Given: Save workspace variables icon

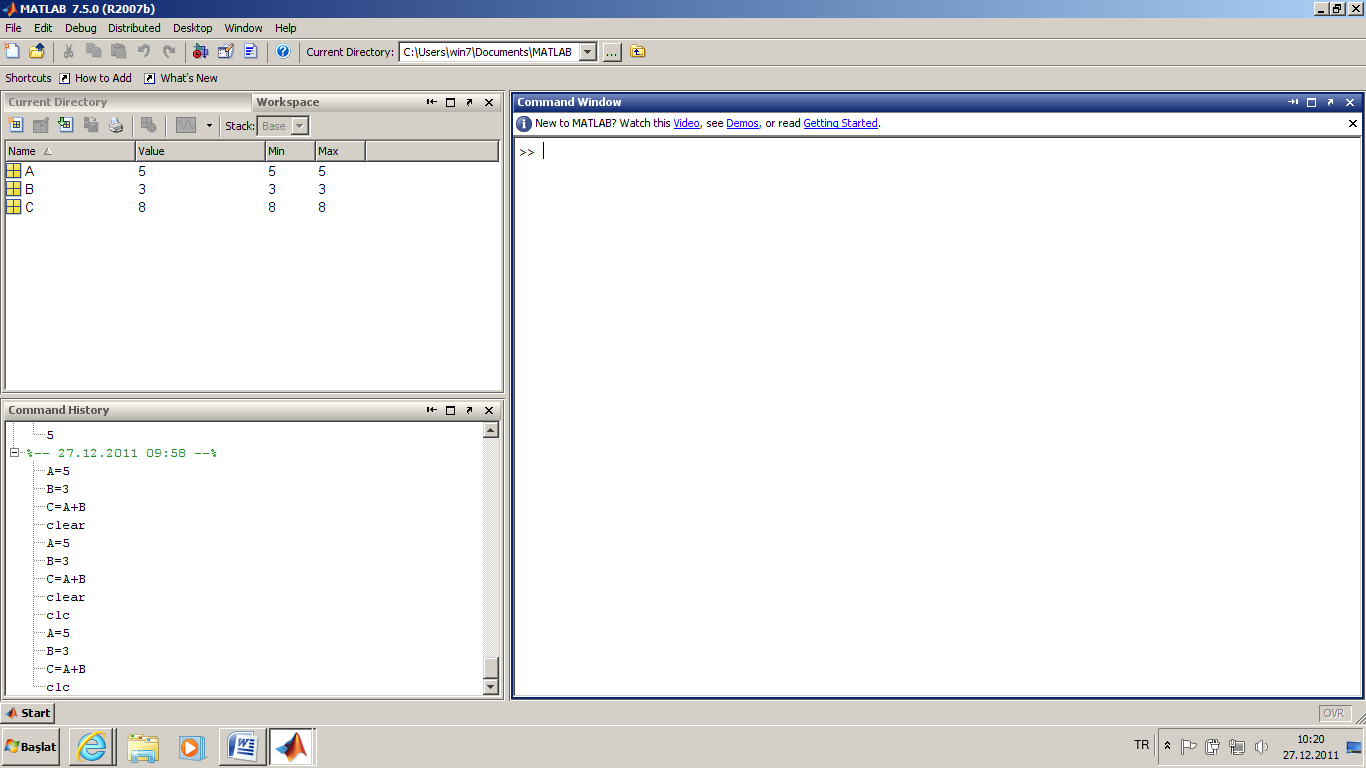Looking at the screenshot, I should [91, 125].
